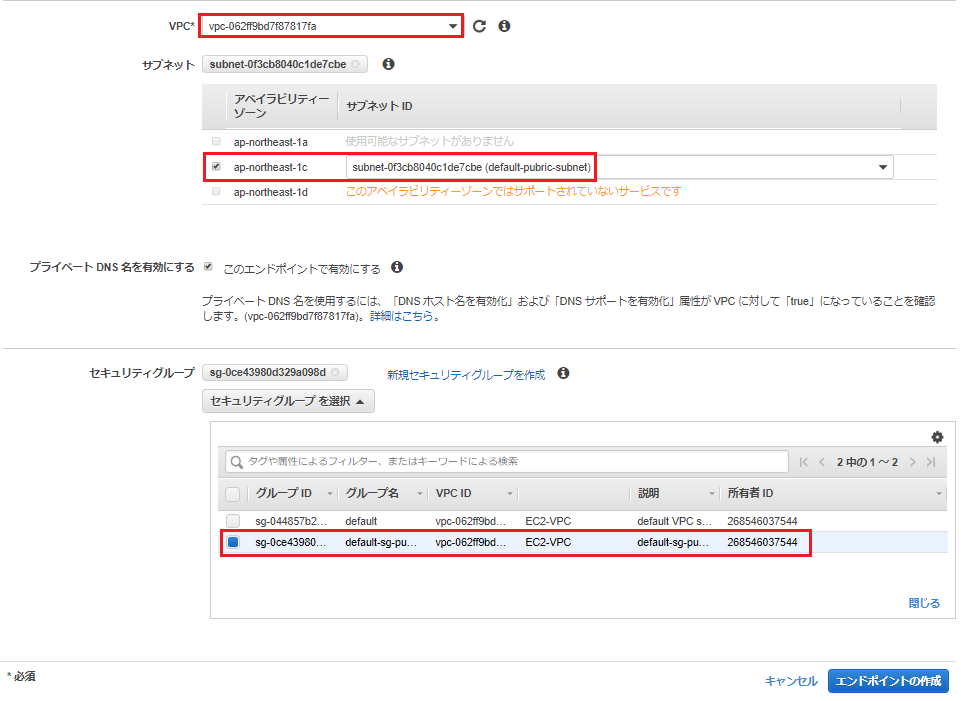Viewport: 961px width, 701px height.
Task: Toggle enable private DNS for this endpoint
Action: 208,267
